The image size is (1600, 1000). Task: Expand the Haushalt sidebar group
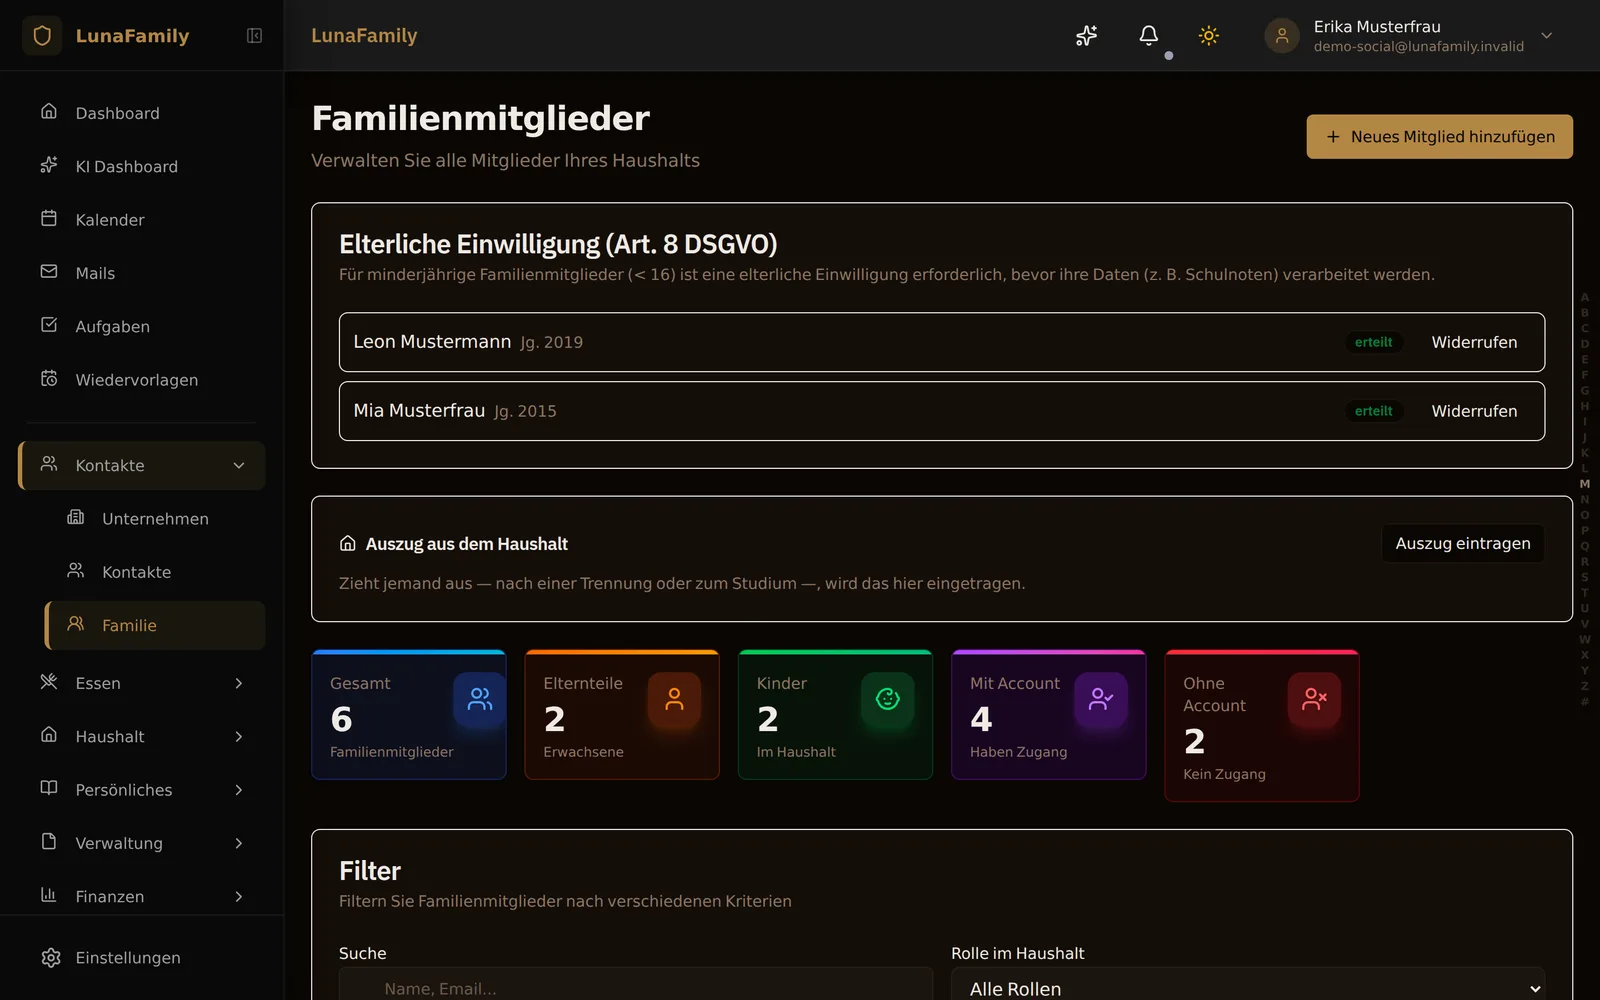[x=142, y=737]
